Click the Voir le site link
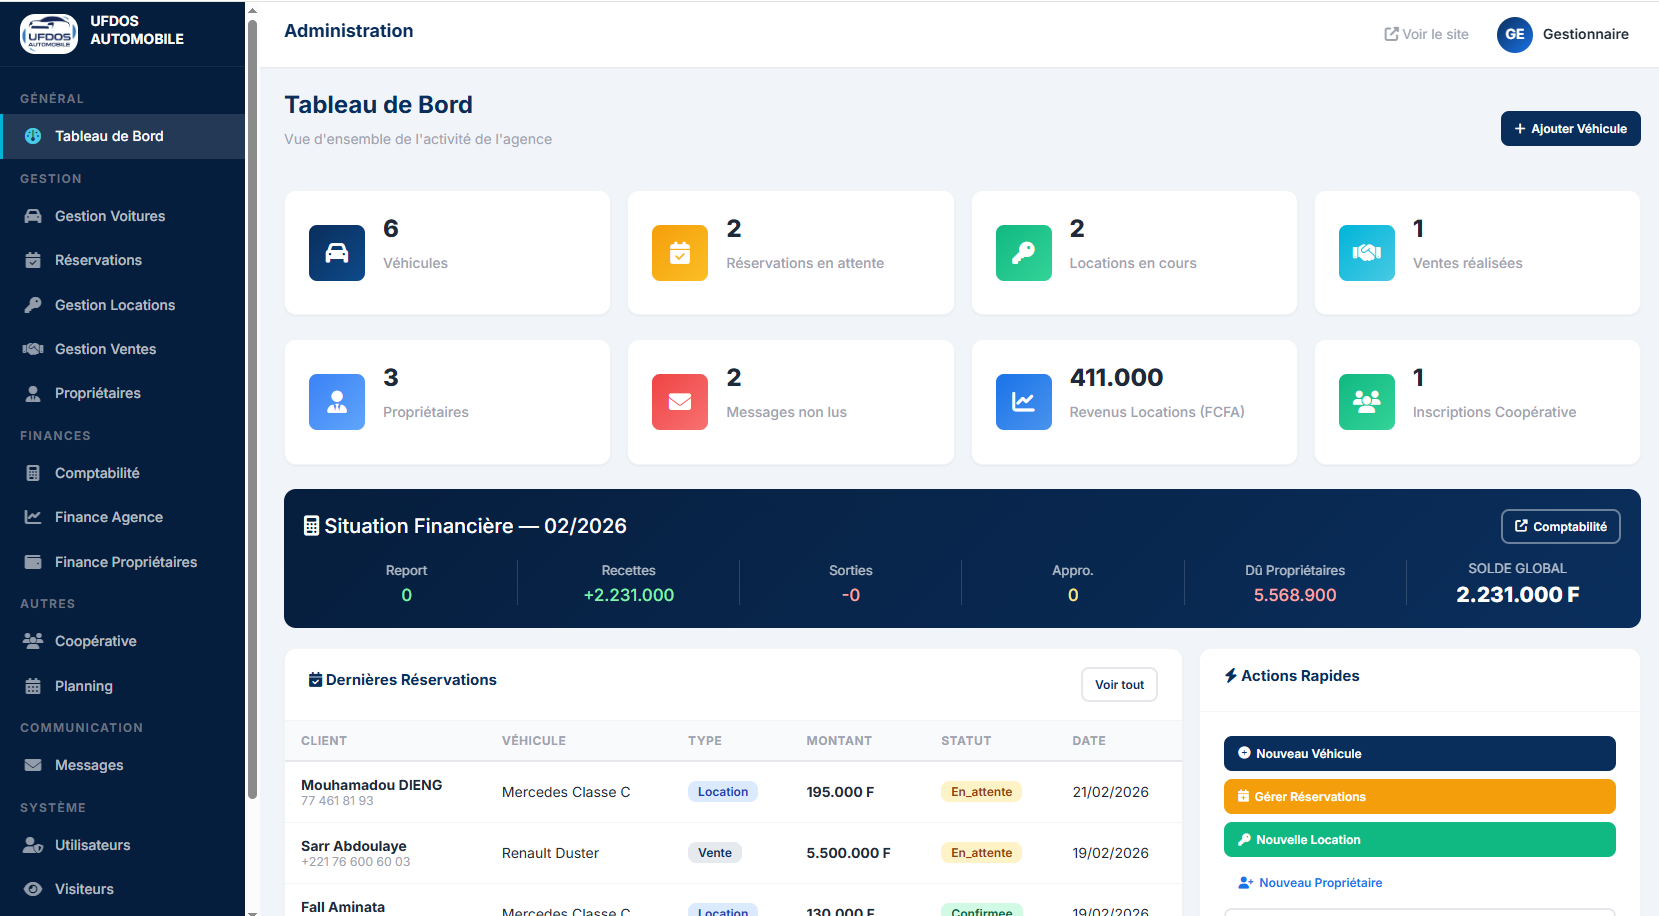This screenshot has width=1659, height=916. coord(1426,34)
